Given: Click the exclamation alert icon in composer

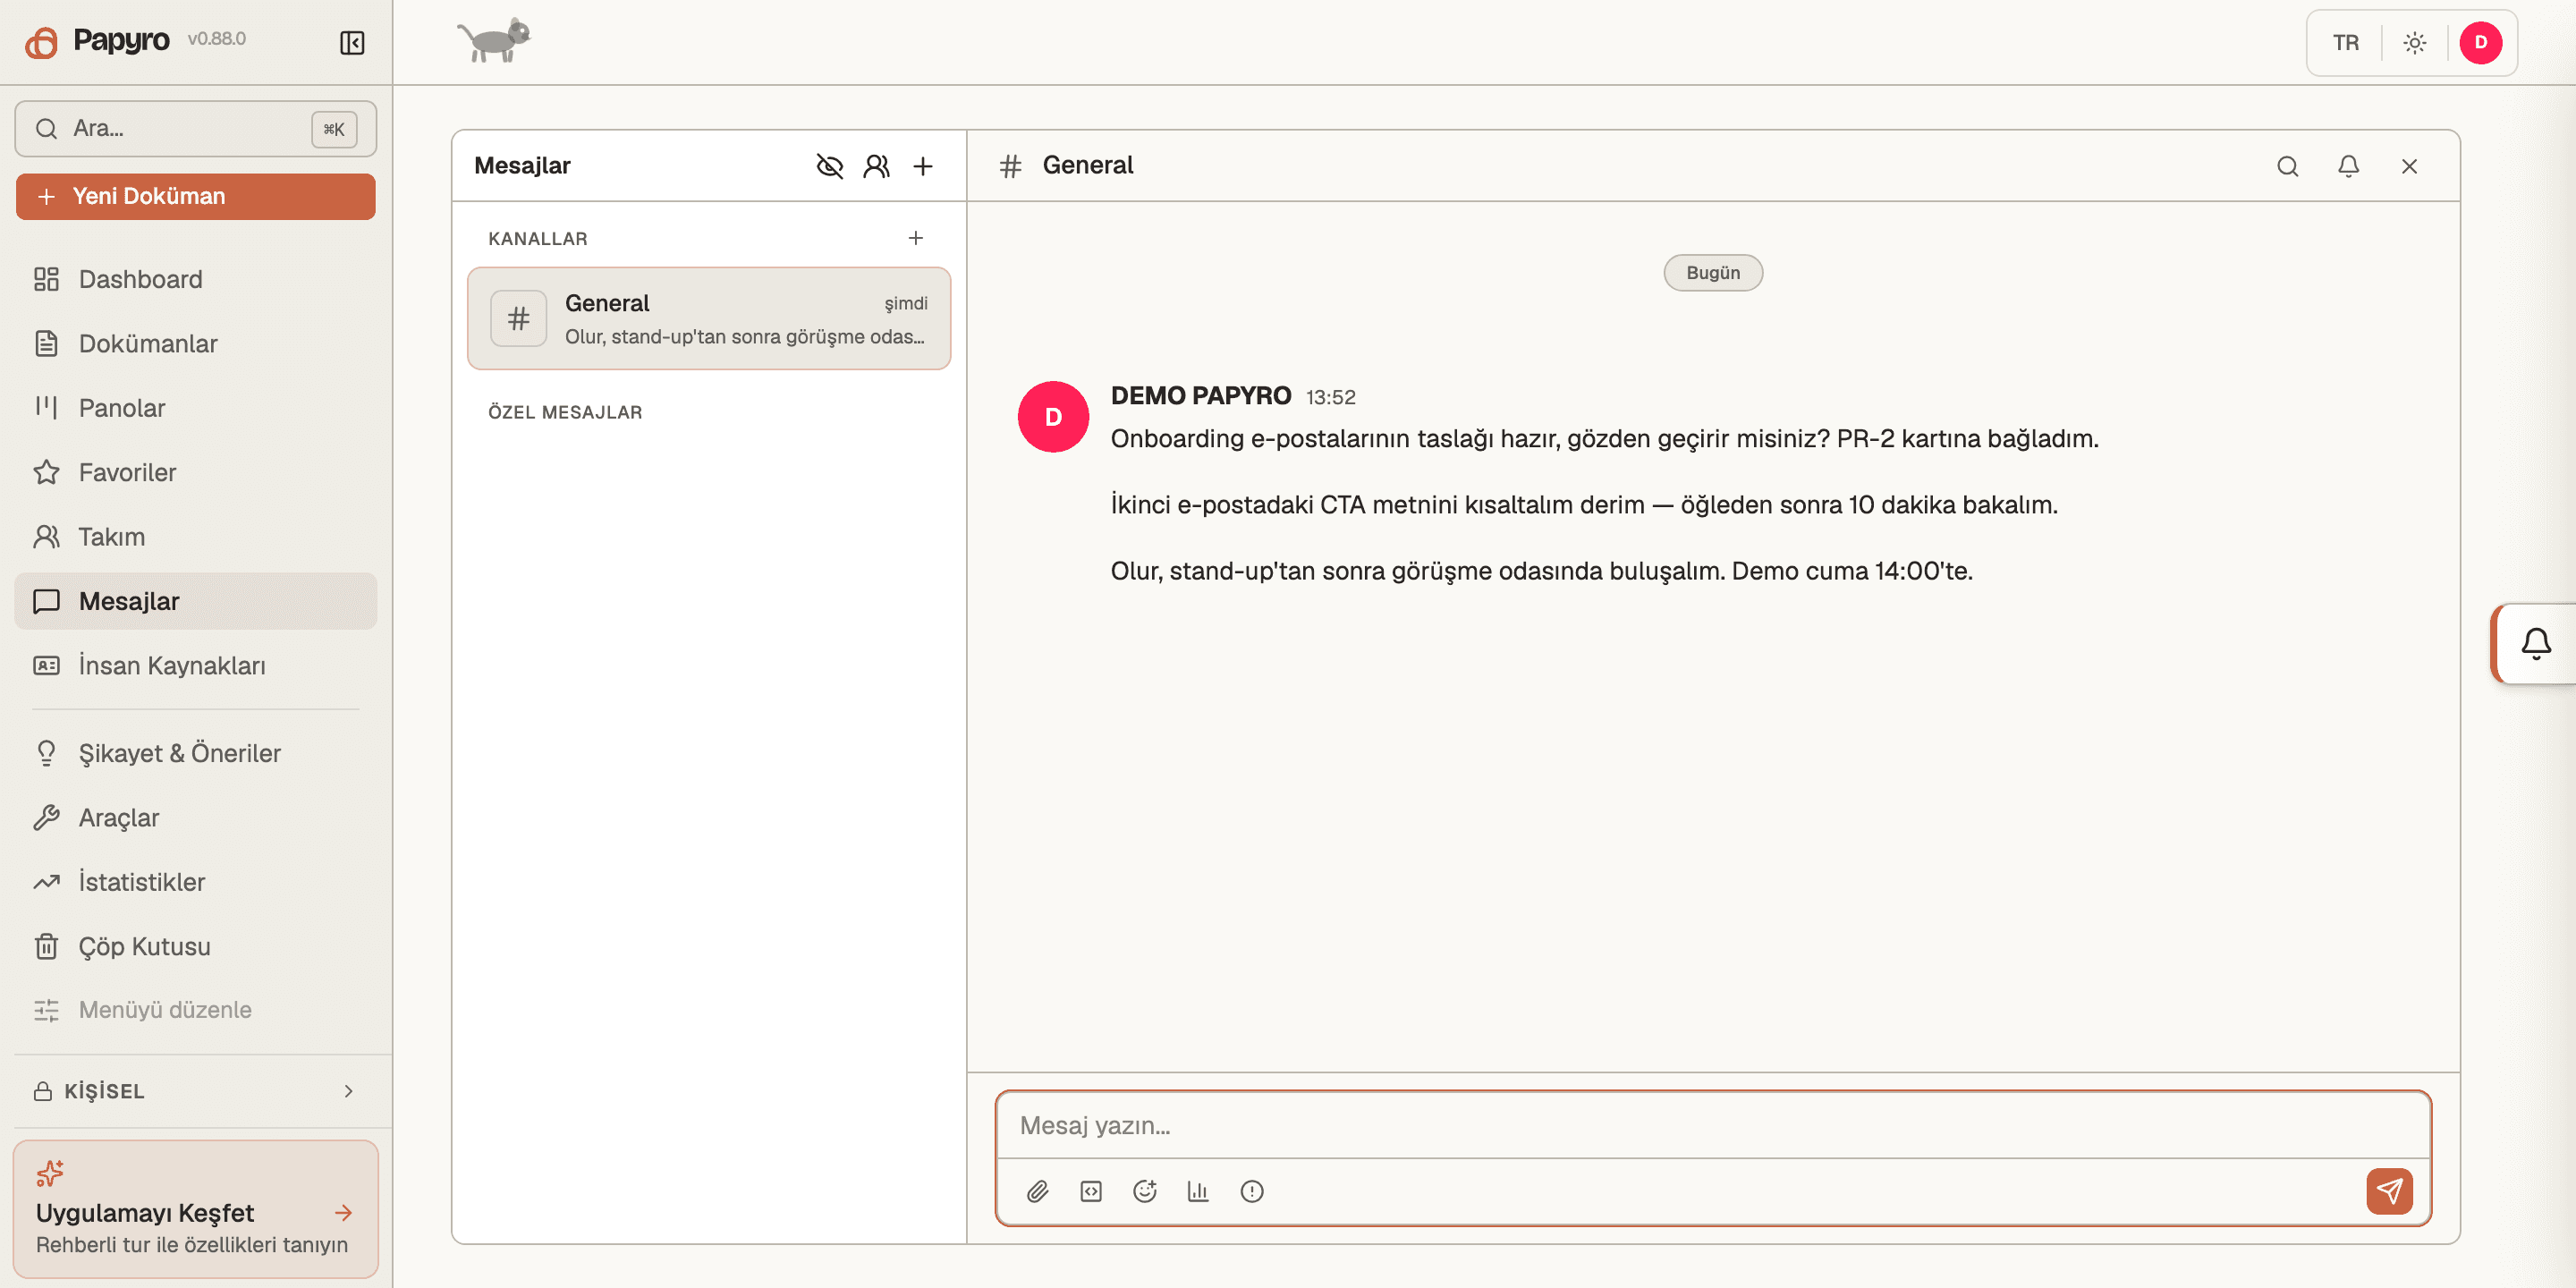Looking at the screenshot, I should [x=1252, y=1191].
